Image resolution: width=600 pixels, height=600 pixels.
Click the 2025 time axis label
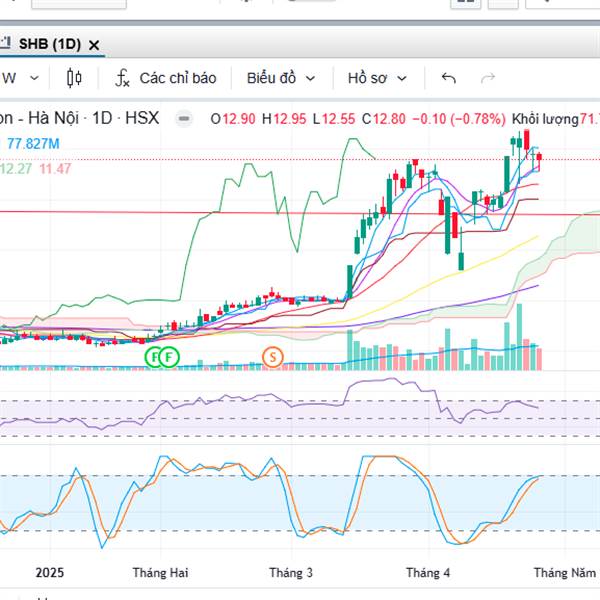click(50, 573)
